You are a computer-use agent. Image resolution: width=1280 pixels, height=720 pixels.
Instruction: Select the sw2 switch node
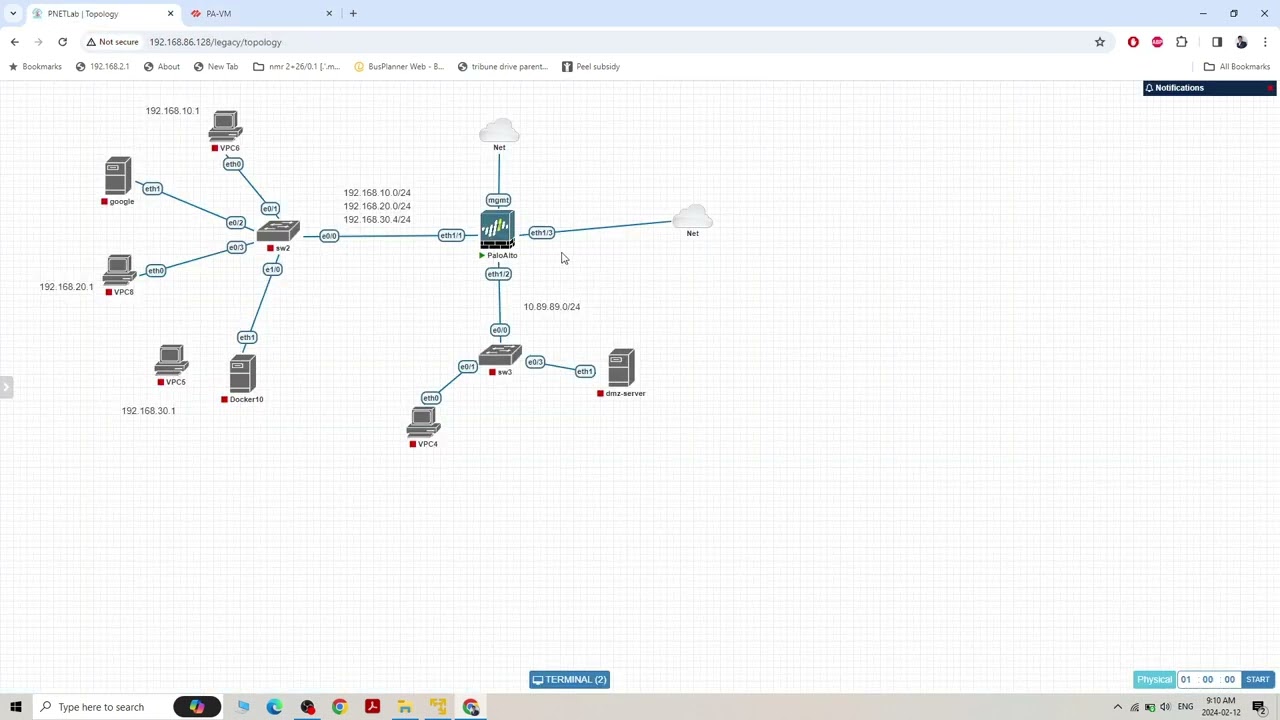(x=278, y=232)
